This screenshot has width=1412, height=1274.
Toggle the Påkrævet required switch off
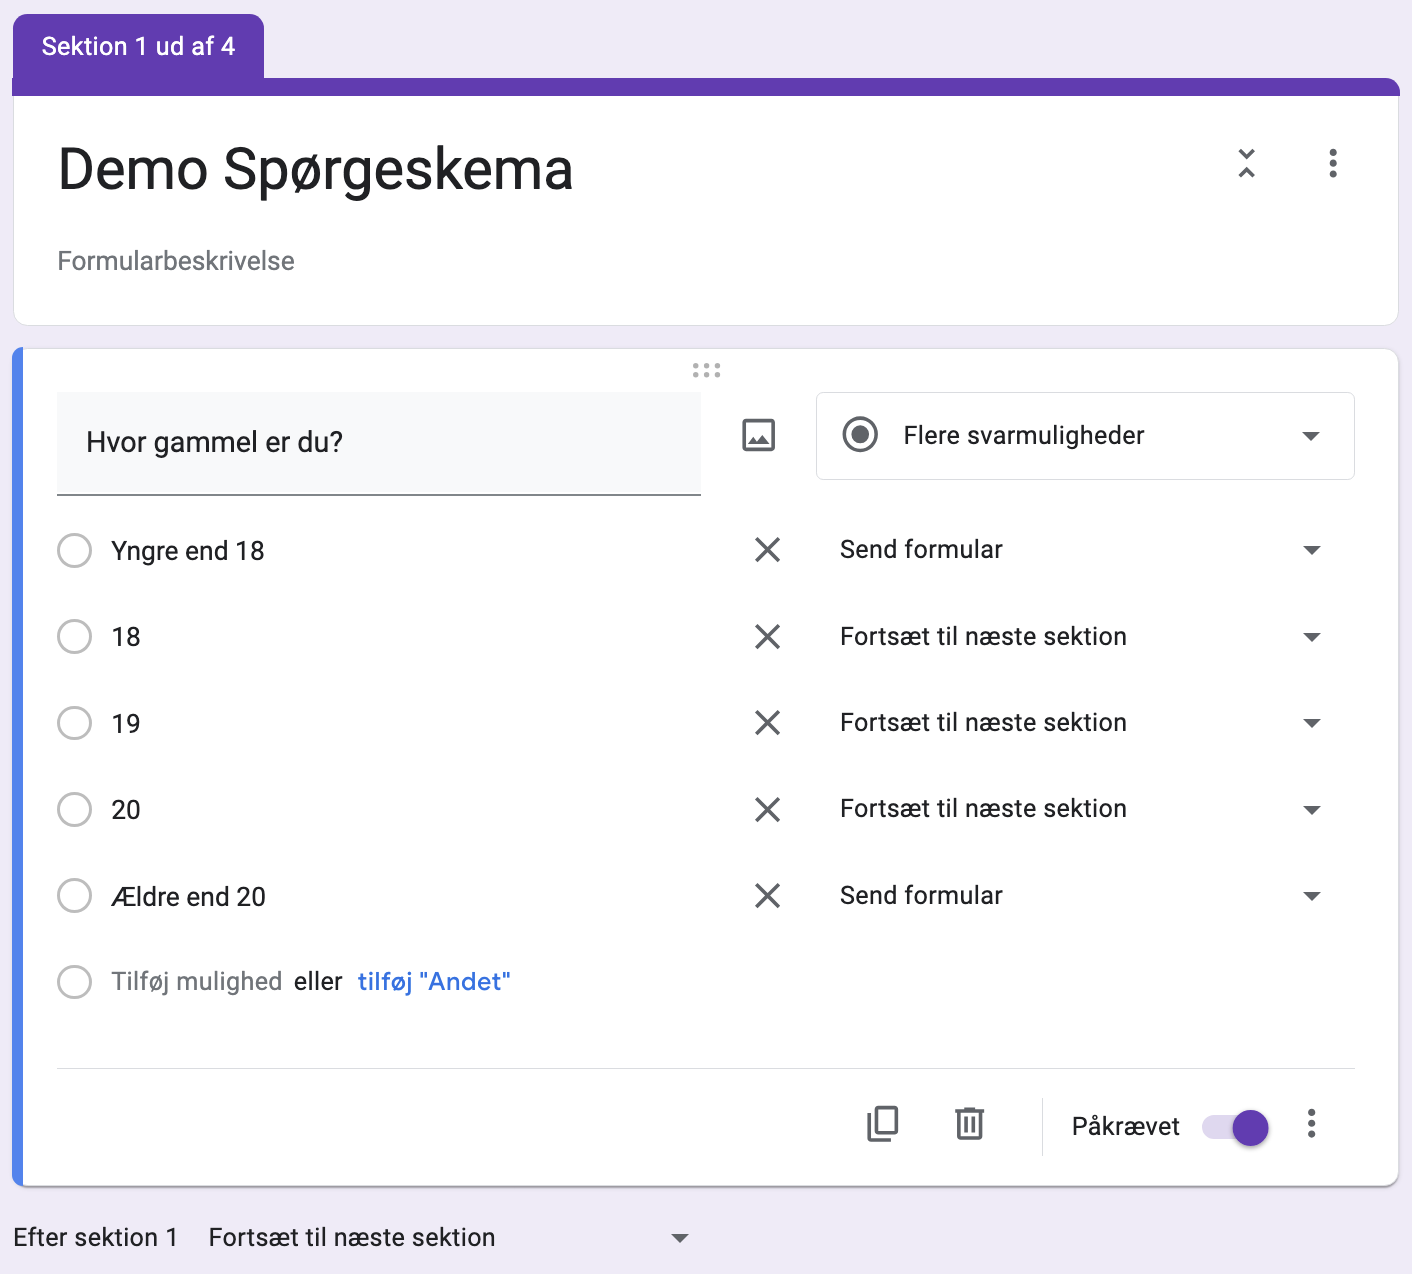click(x=1236, y=1127)
